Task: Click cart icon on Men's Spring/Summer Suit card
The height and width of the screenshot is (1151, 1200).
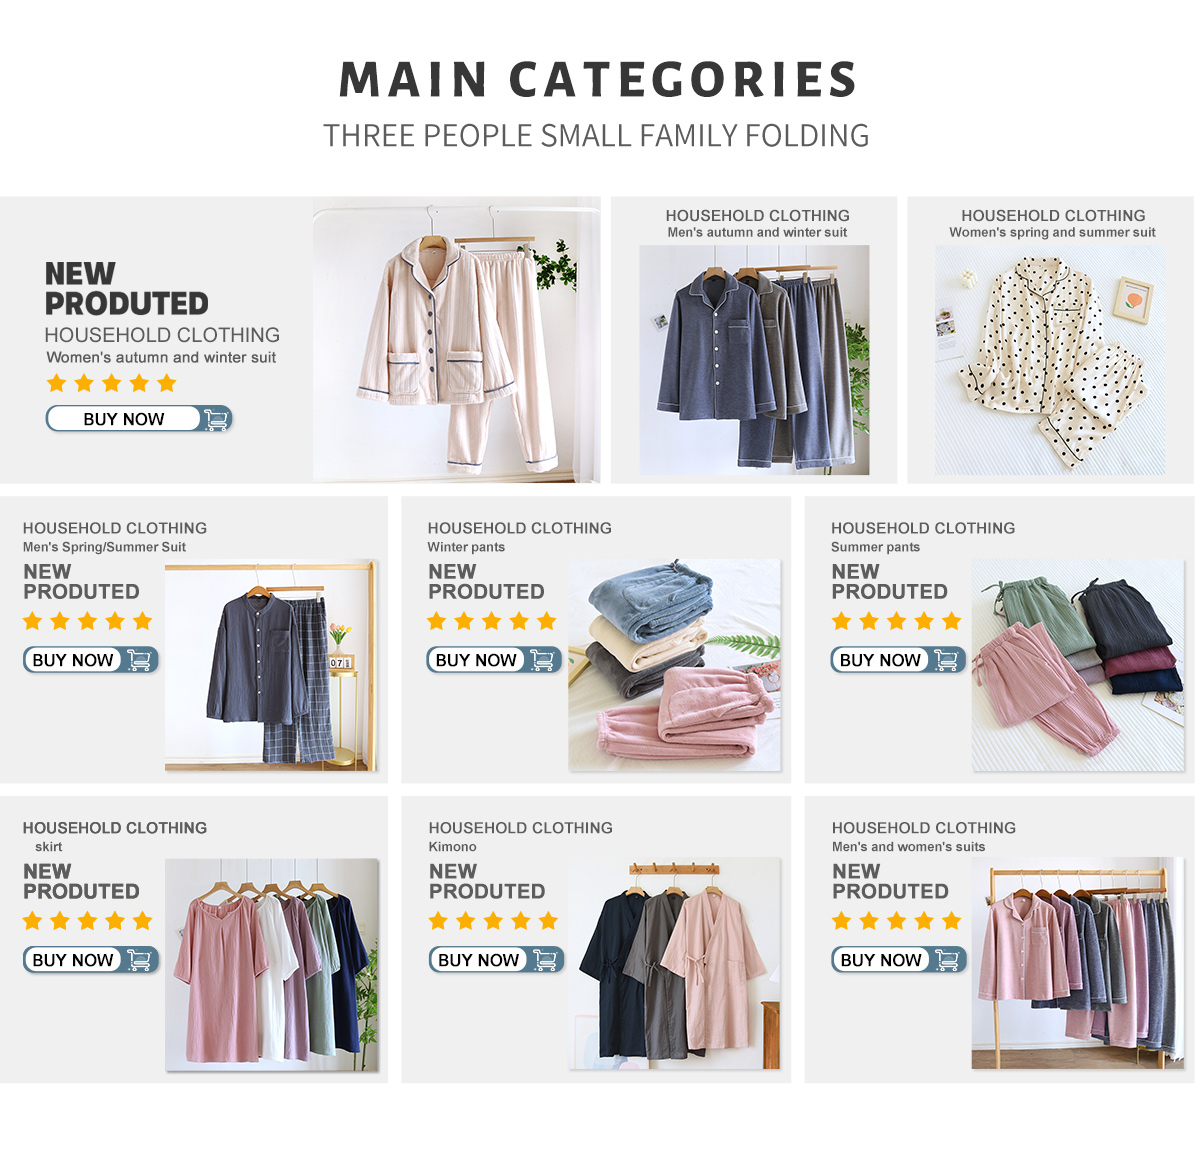Action: tap(140, 660)
